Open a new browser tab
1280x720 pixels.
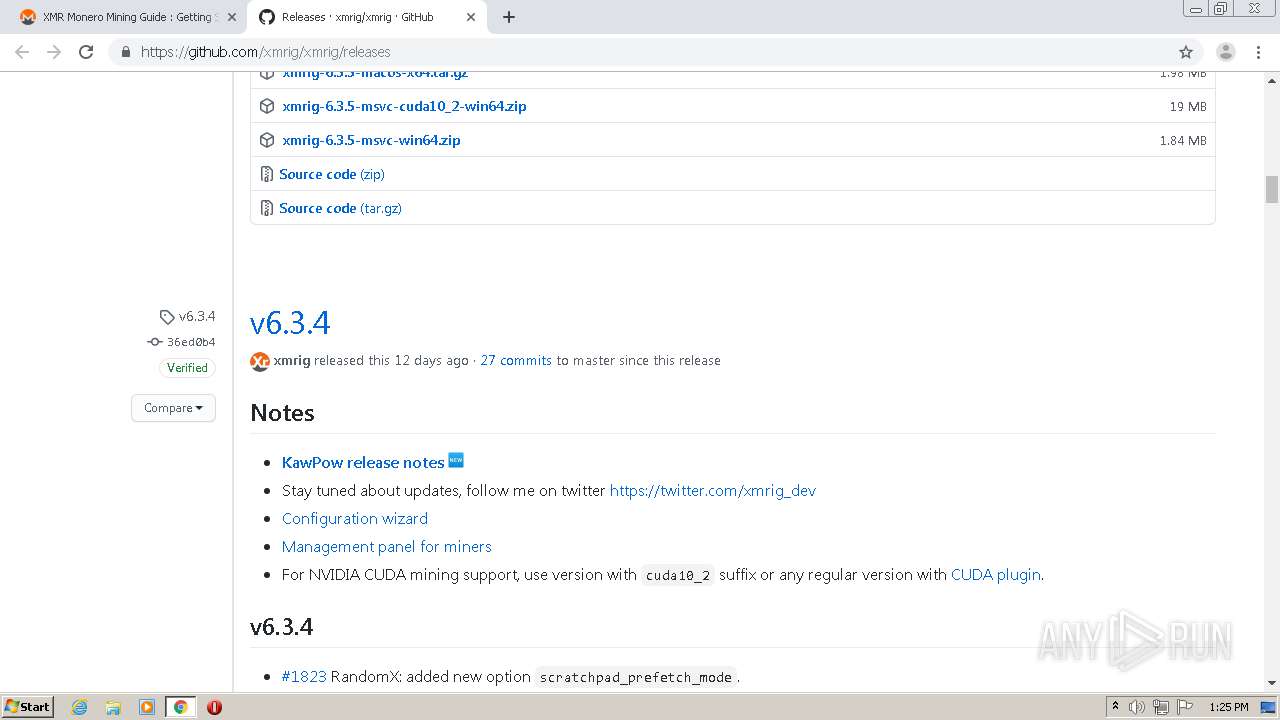[x=508, y=17]
